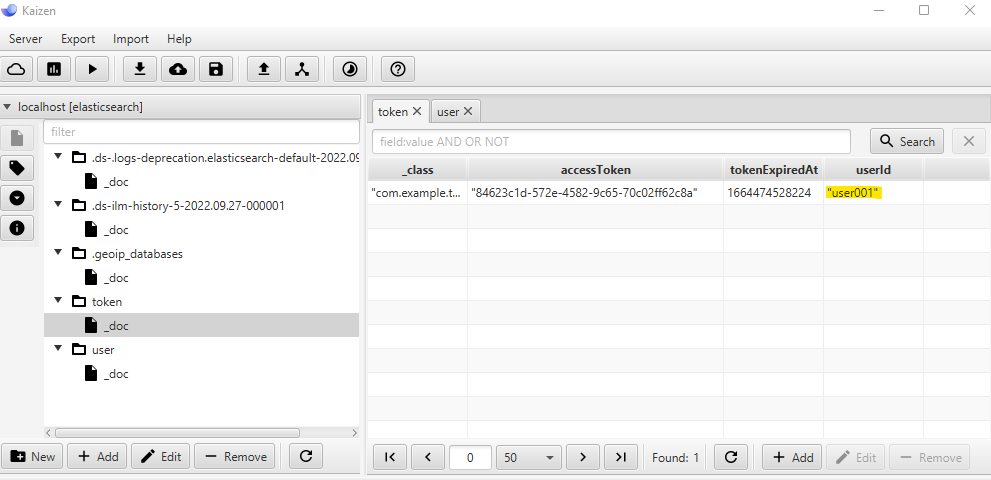This screenshot has width=991, height=480.
Task: Click the download arrow toolbar icon
Action: click(140, 69)
